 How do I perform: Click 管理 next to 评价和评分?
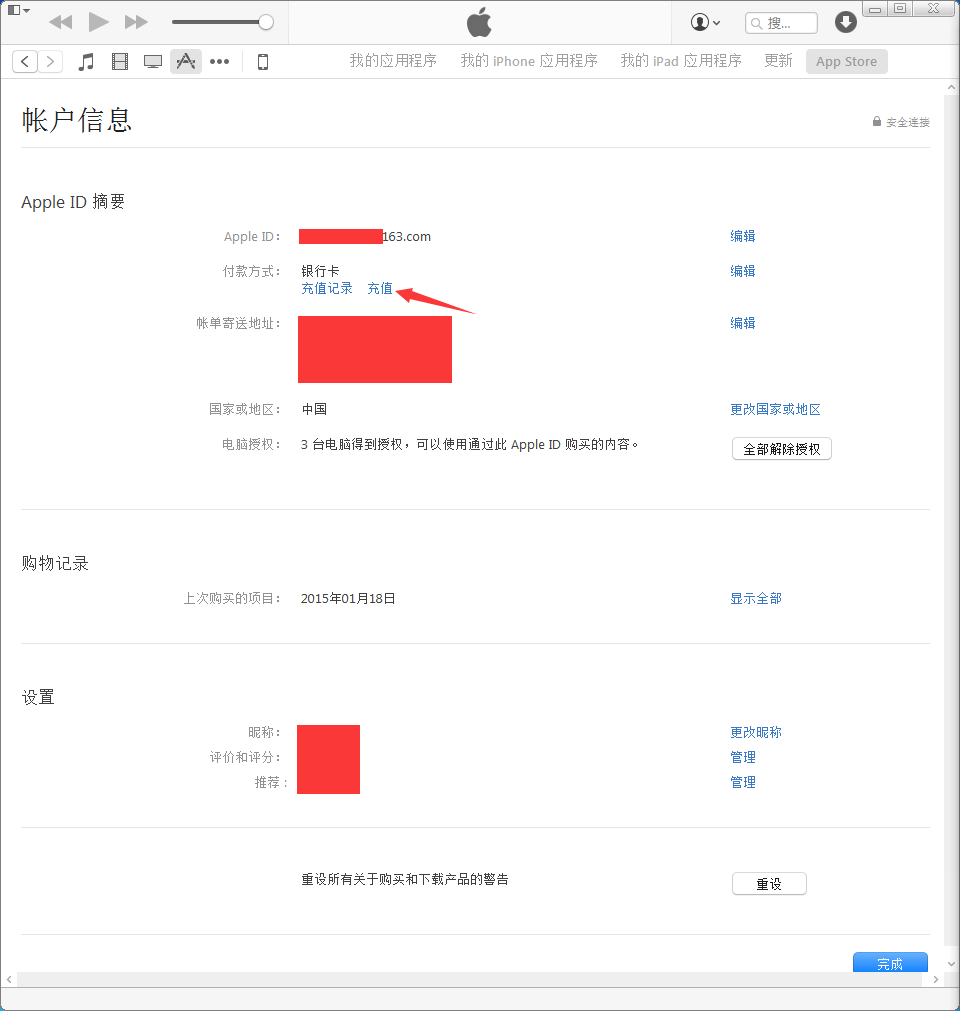pos(743,758)
